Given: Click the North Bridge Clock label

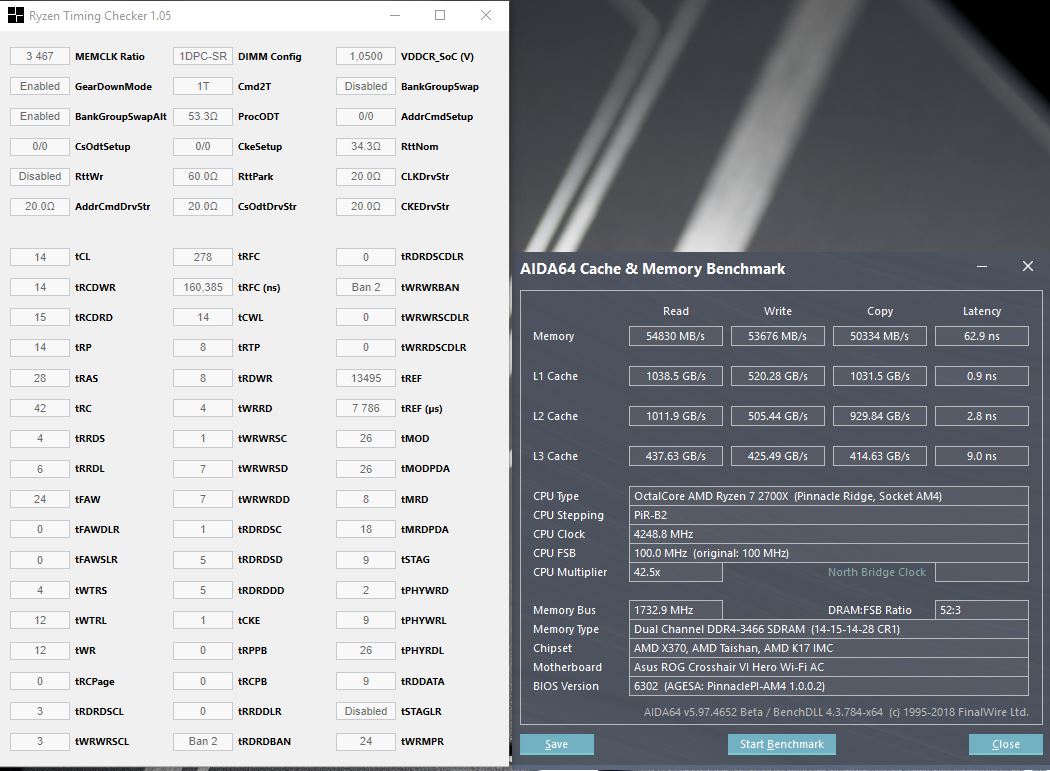Looking at the screenshot, I should pos(877,572).
